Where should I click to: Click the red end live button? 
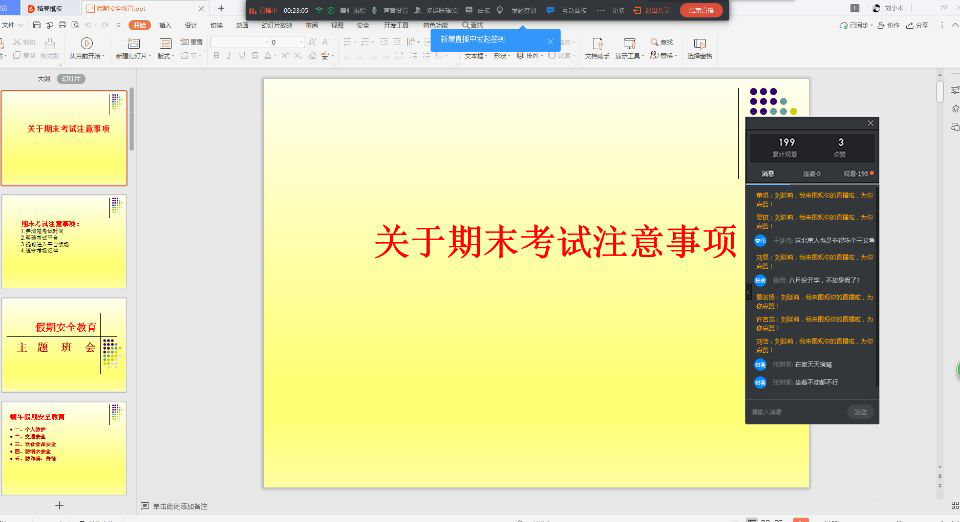(700, 10)
